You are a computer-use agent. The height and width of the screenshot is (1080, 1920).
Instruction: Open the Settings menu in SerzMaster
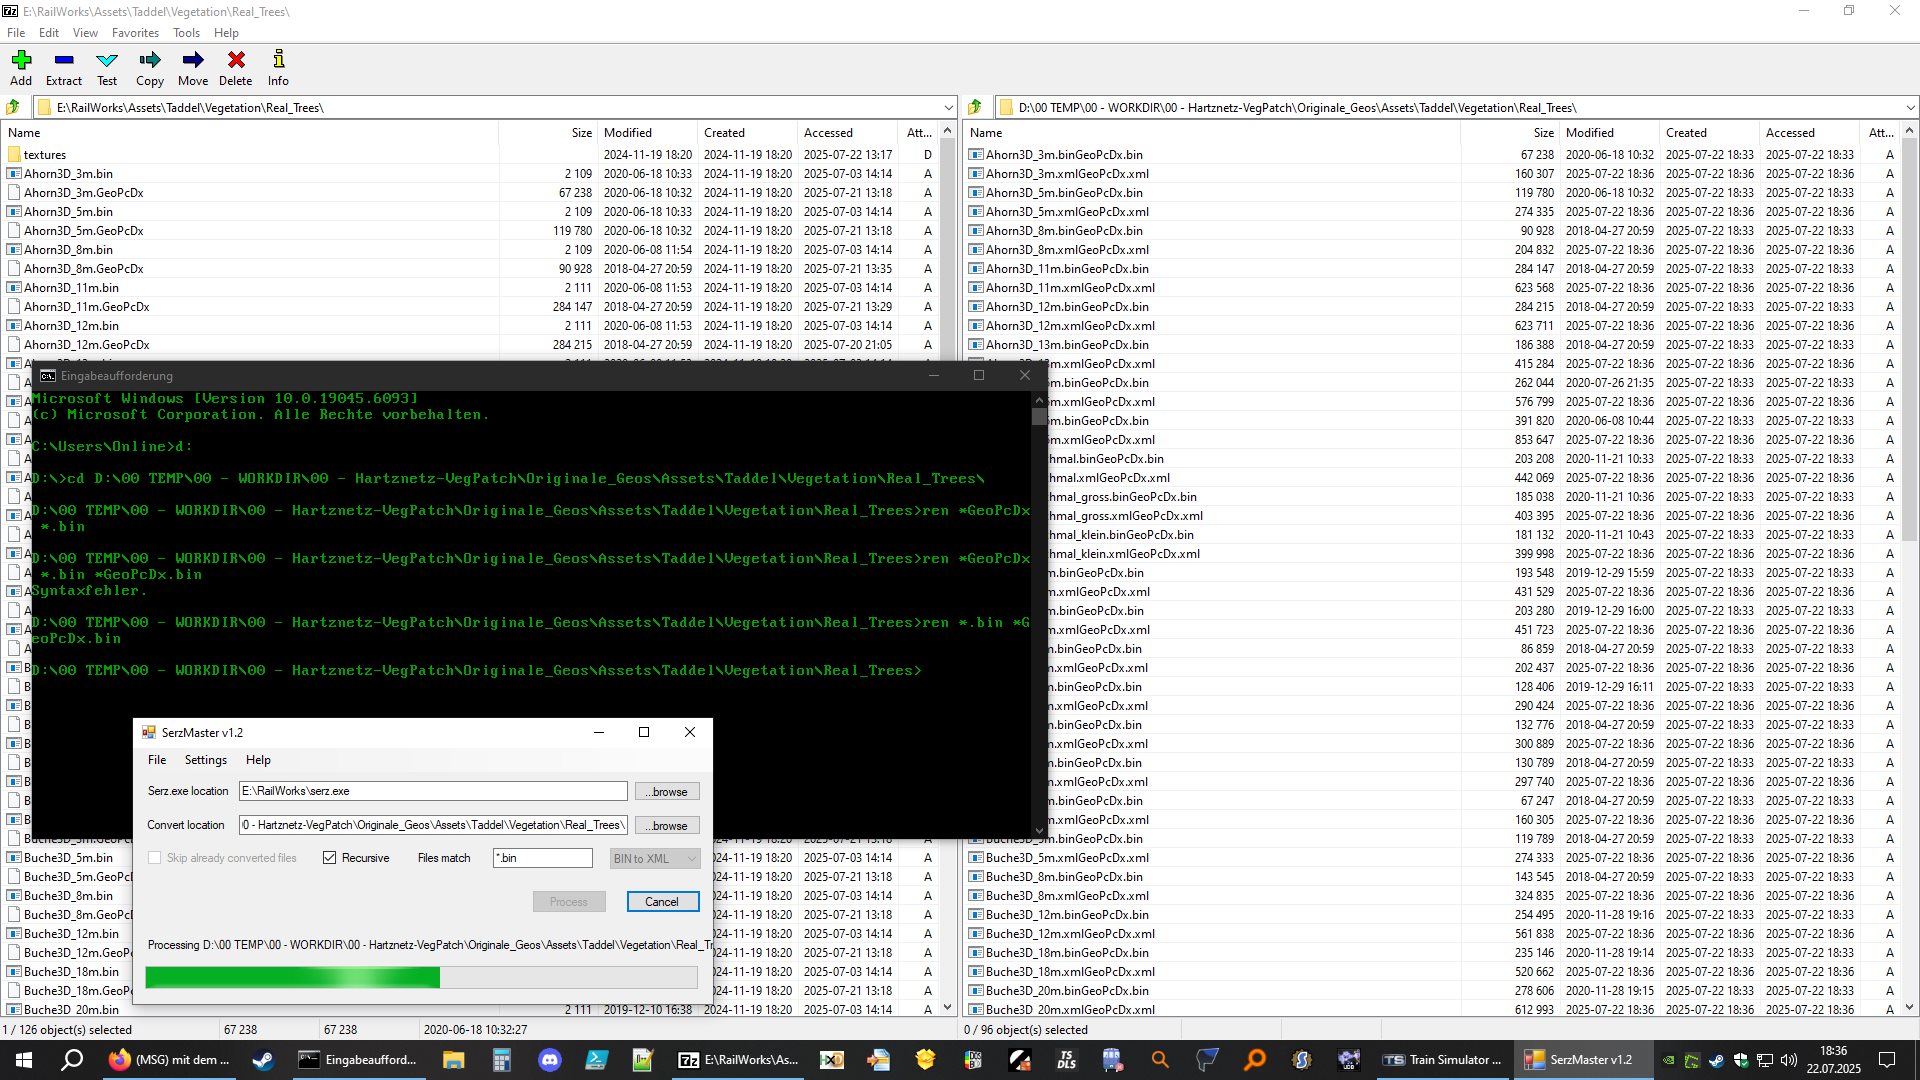coord(205,760)
